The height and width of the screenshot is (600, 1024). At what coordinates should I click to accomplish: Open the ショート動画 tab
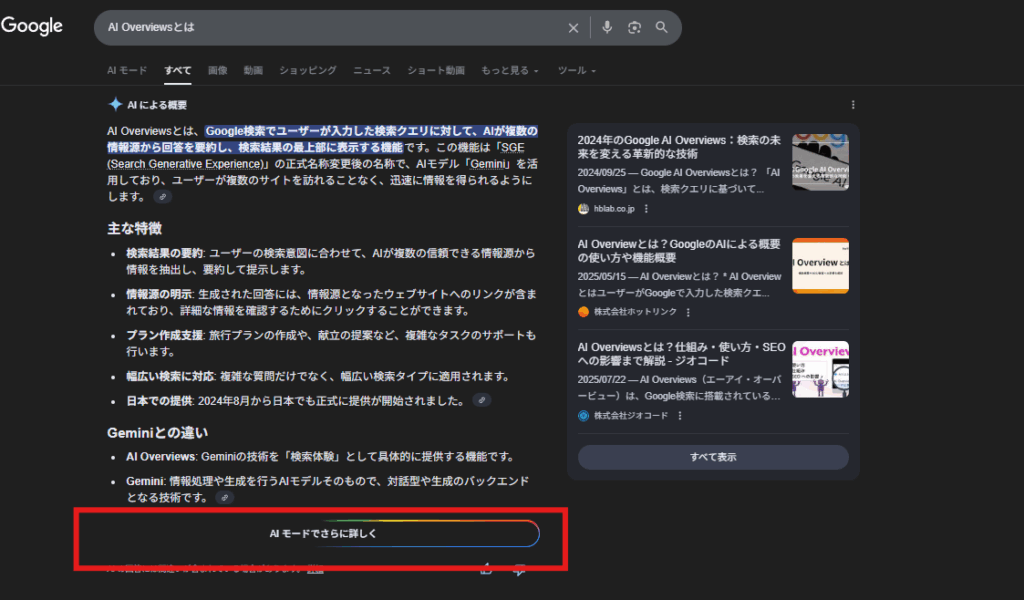[x=436, y=71]
